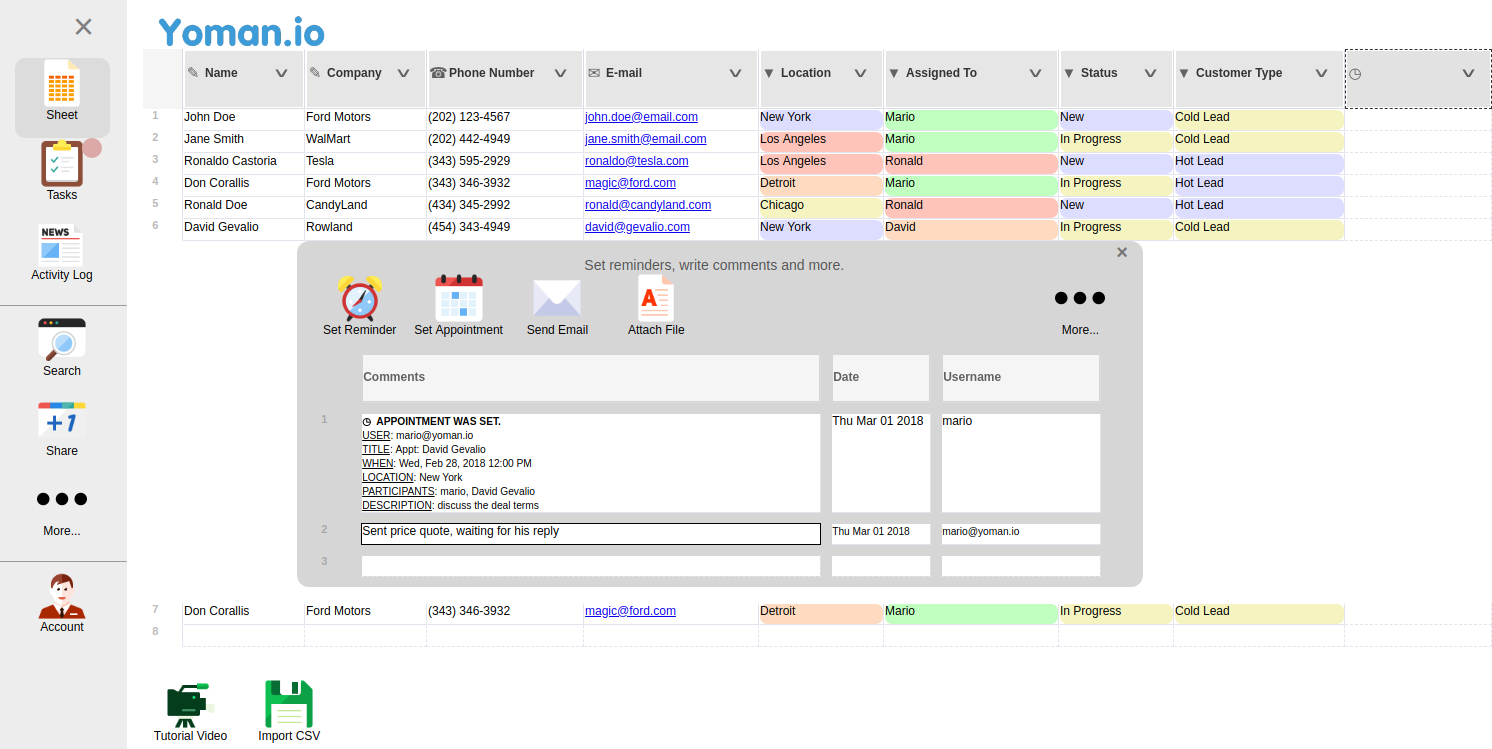The width and height of the screenshot is (1492, 749).
Task: Expand the Location column dropdown arrow
Action: (861, 73)
